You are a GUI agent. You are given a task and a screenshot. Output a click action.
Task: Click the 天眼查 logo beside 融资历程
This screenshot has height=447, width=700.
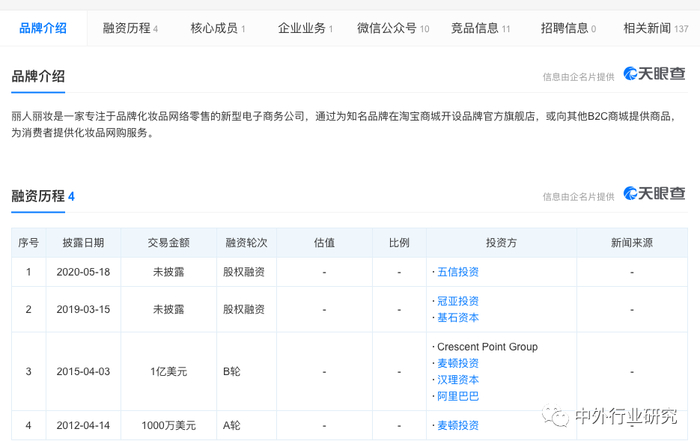[654, 193]
